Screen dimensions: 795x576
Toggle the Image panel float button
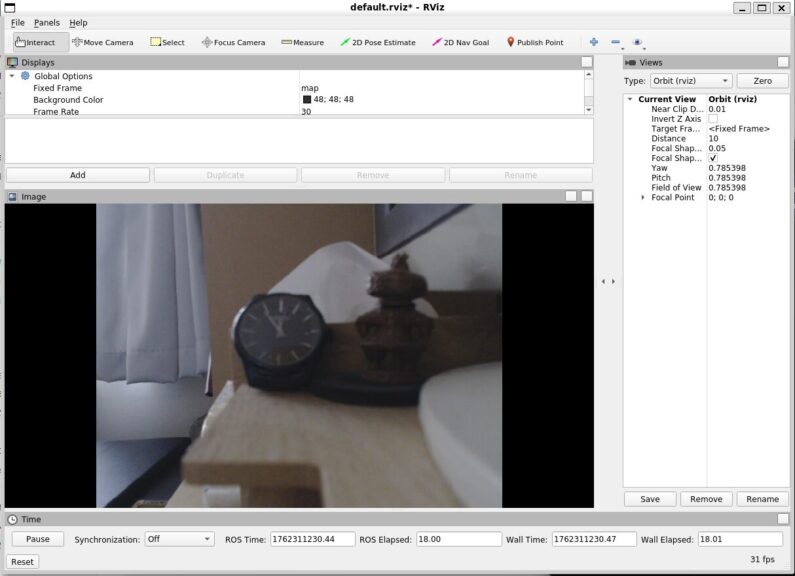[x=570, y=196]
